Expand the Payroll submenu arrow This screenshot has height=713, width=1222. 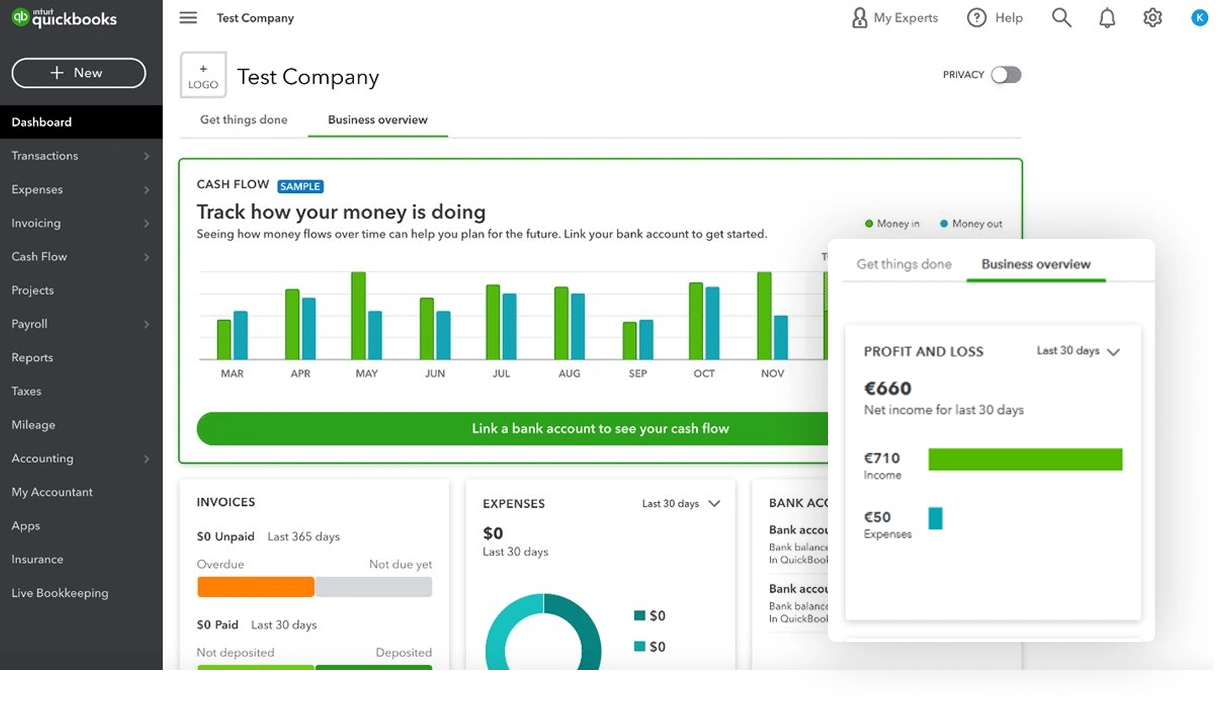click(x=147, y=324)
